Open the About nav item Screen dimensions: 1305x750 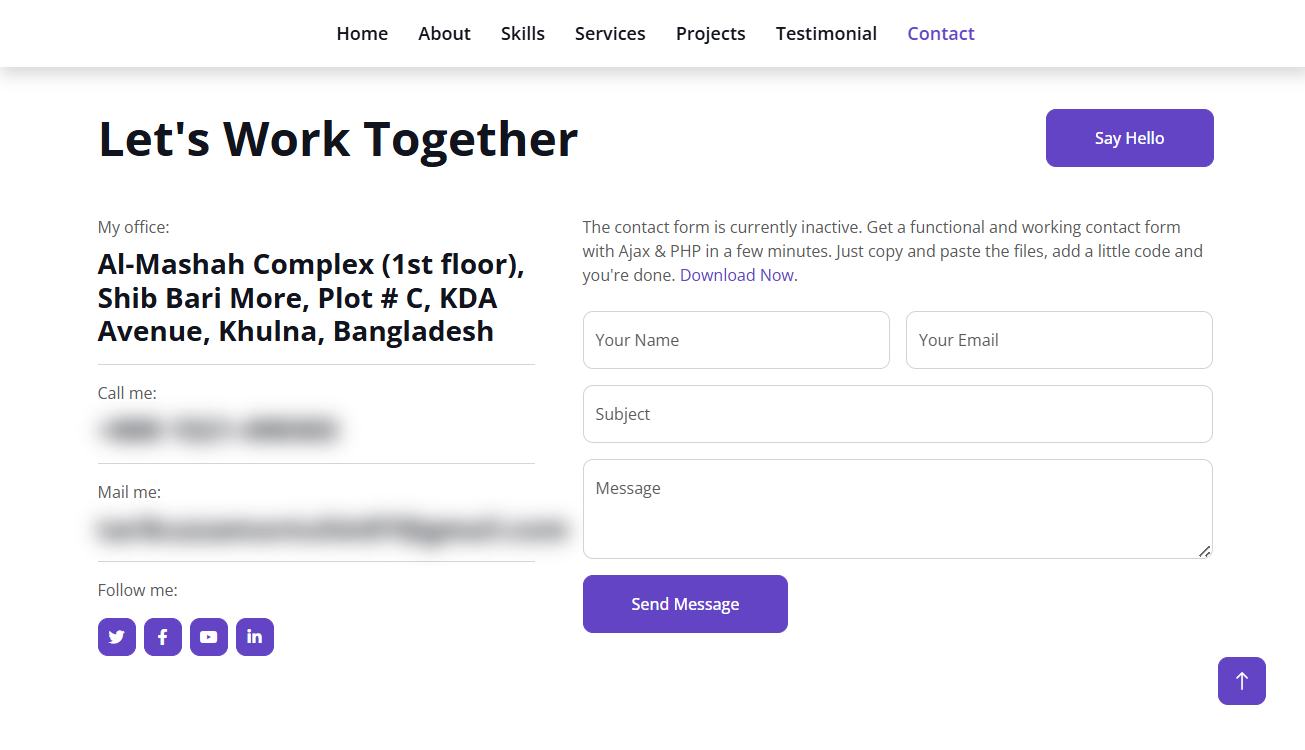[x=444, y=33]
